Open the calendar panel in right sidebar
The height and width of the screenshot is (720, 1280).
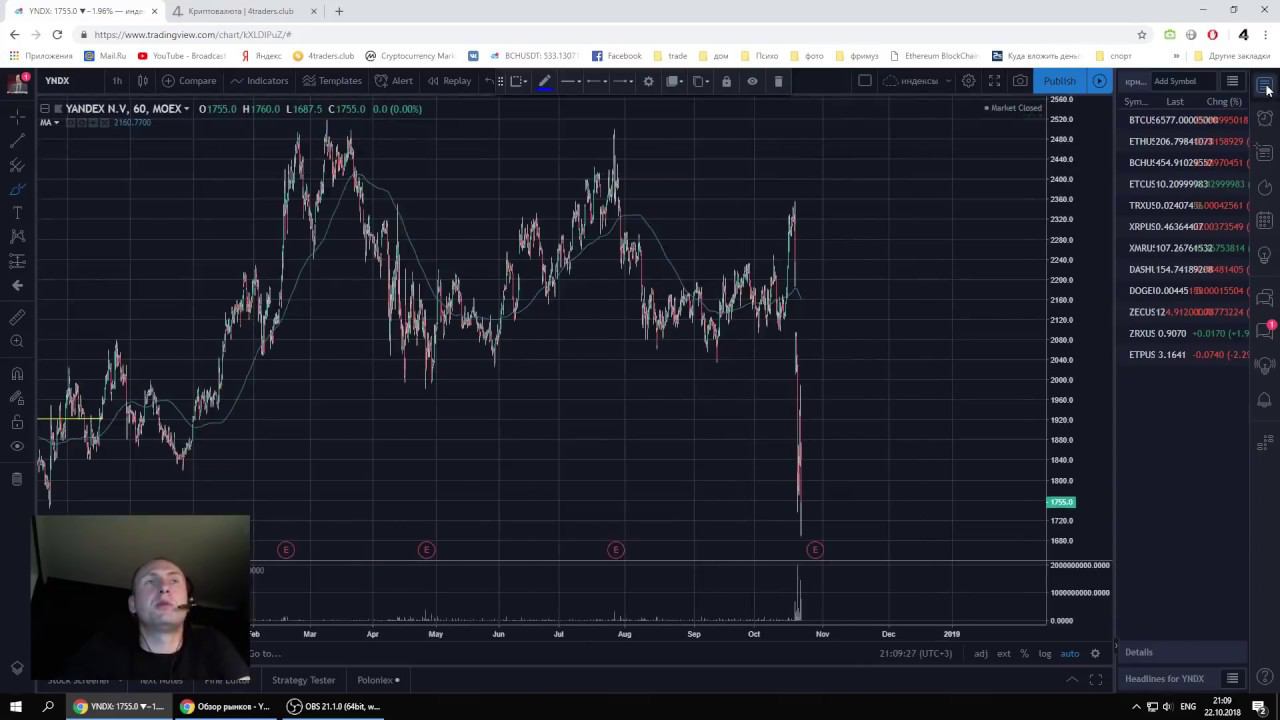pos(1265,220)
